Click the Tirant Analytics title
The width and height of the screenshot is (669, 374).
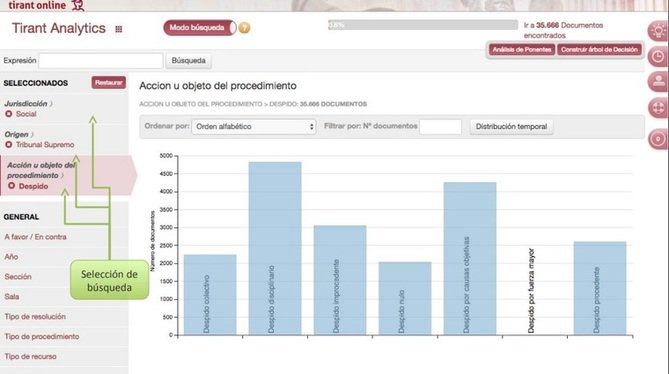coord(58,28)
